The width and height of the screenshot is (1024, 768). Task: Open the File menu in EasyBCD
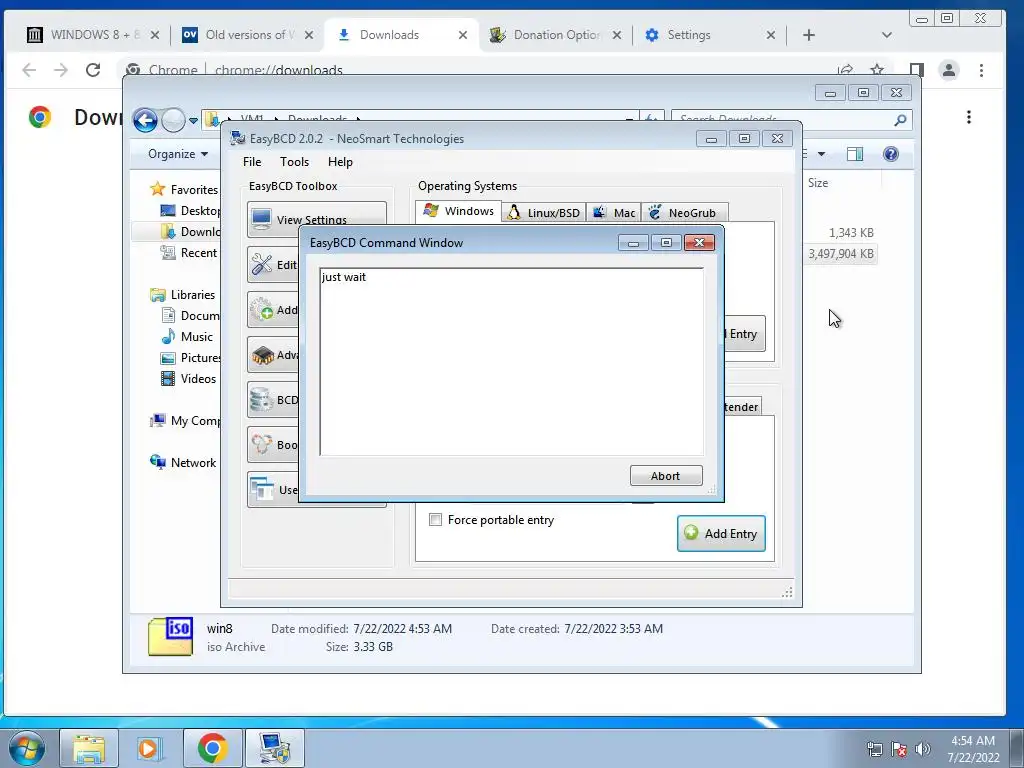(252, 162)
